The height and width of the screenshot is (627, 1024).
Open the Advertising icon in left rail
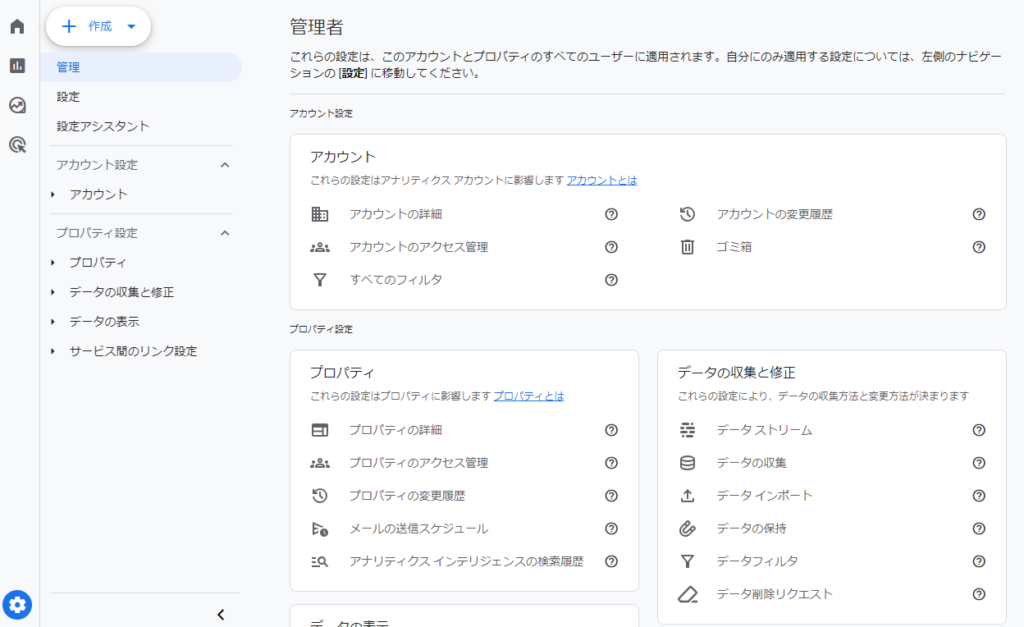[17, 145]
